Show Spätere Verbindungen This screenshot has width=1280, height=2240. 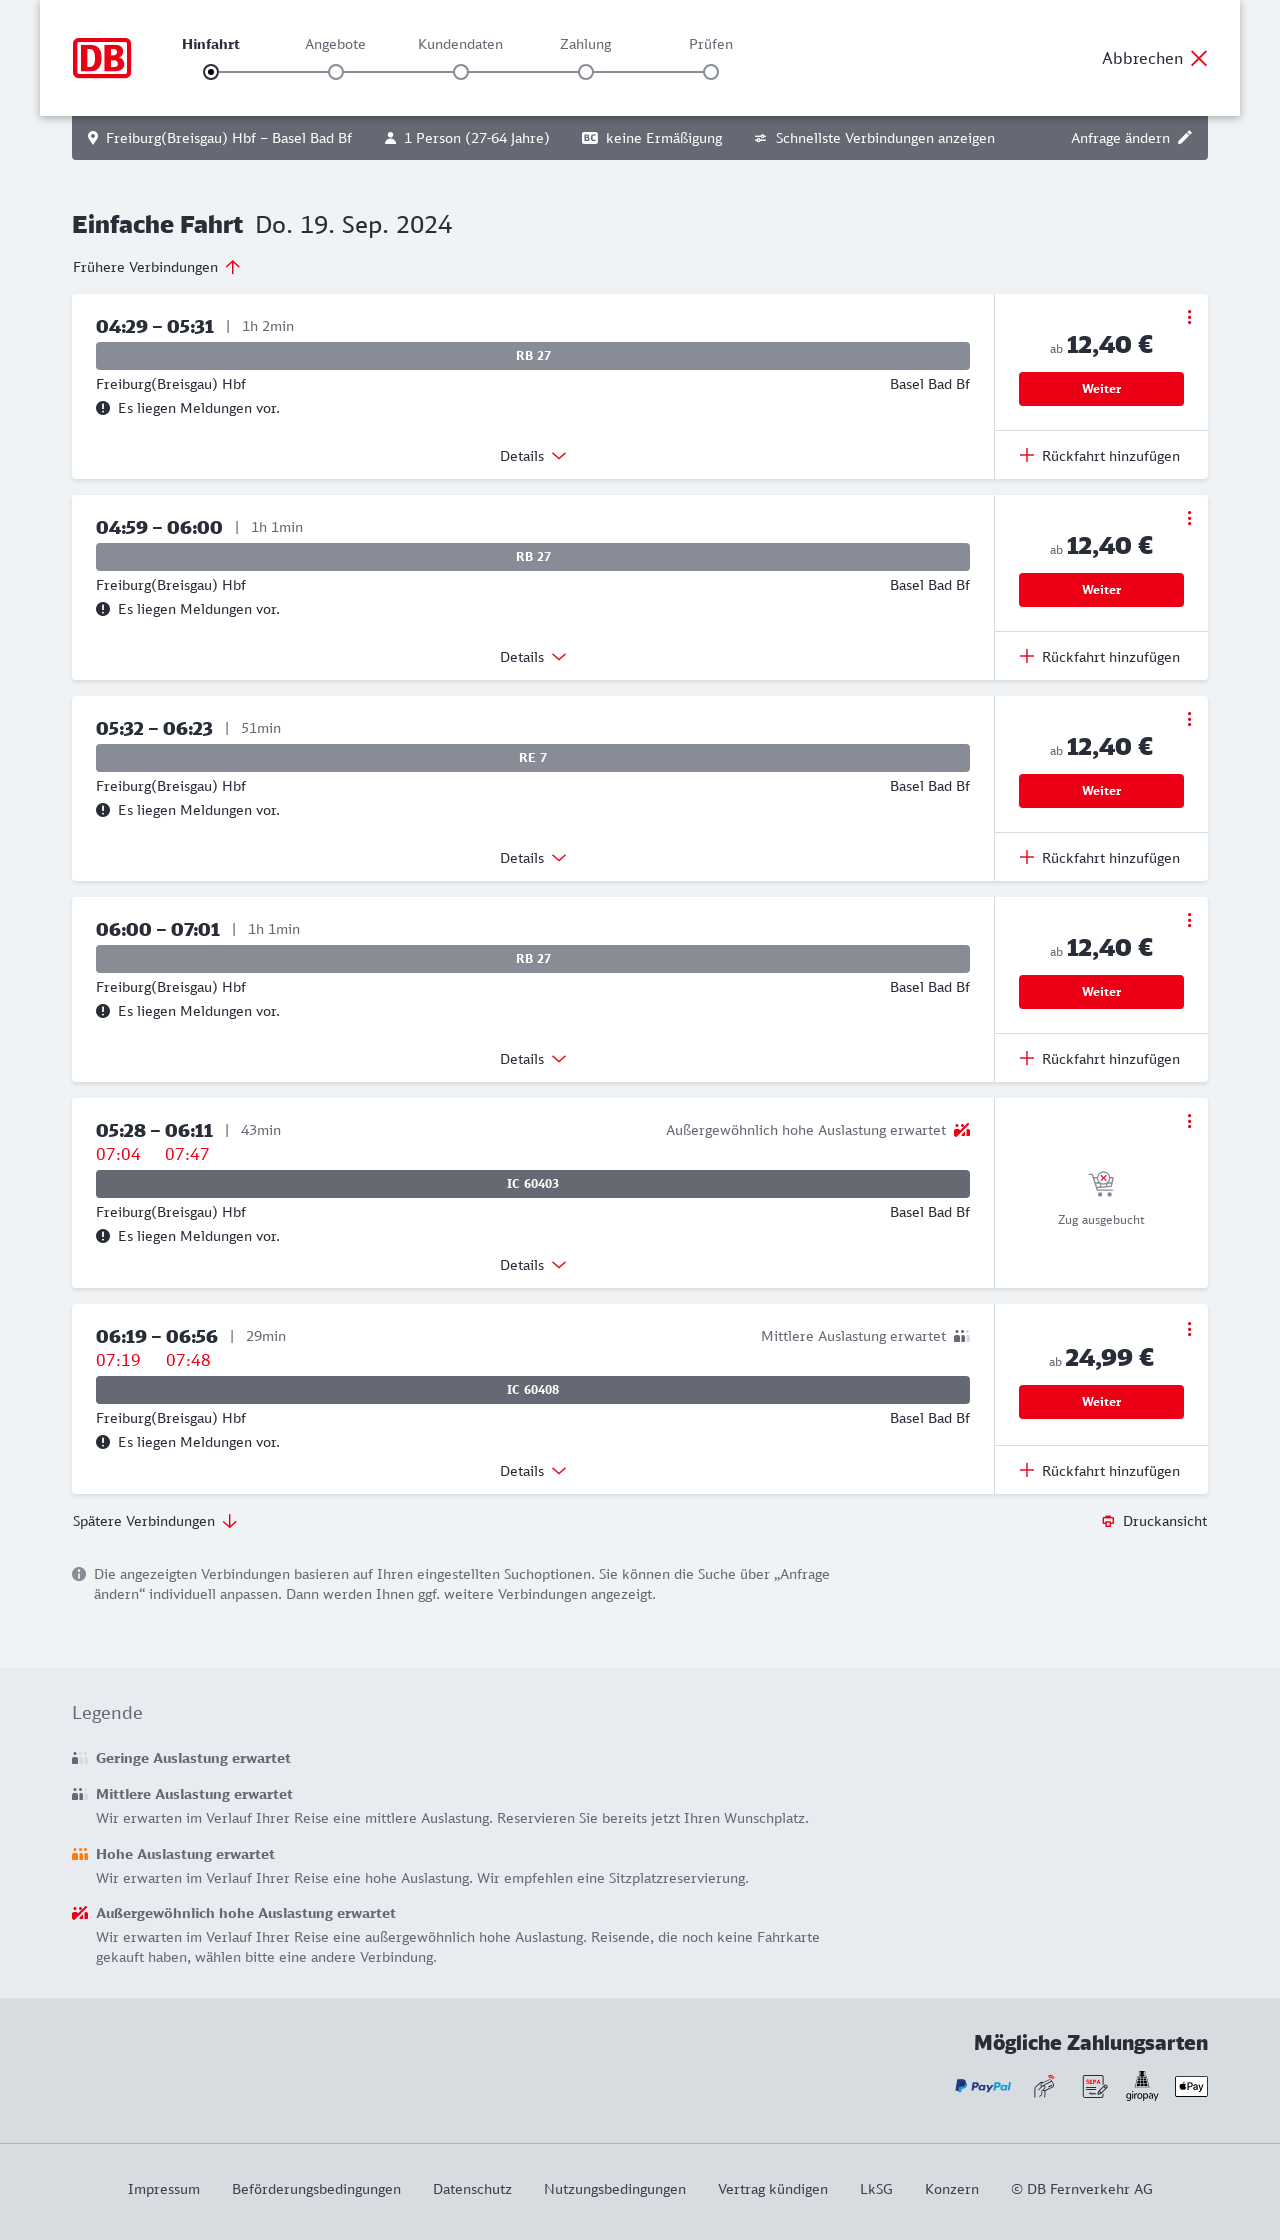pyautogui.click(x=155, y=1521)
